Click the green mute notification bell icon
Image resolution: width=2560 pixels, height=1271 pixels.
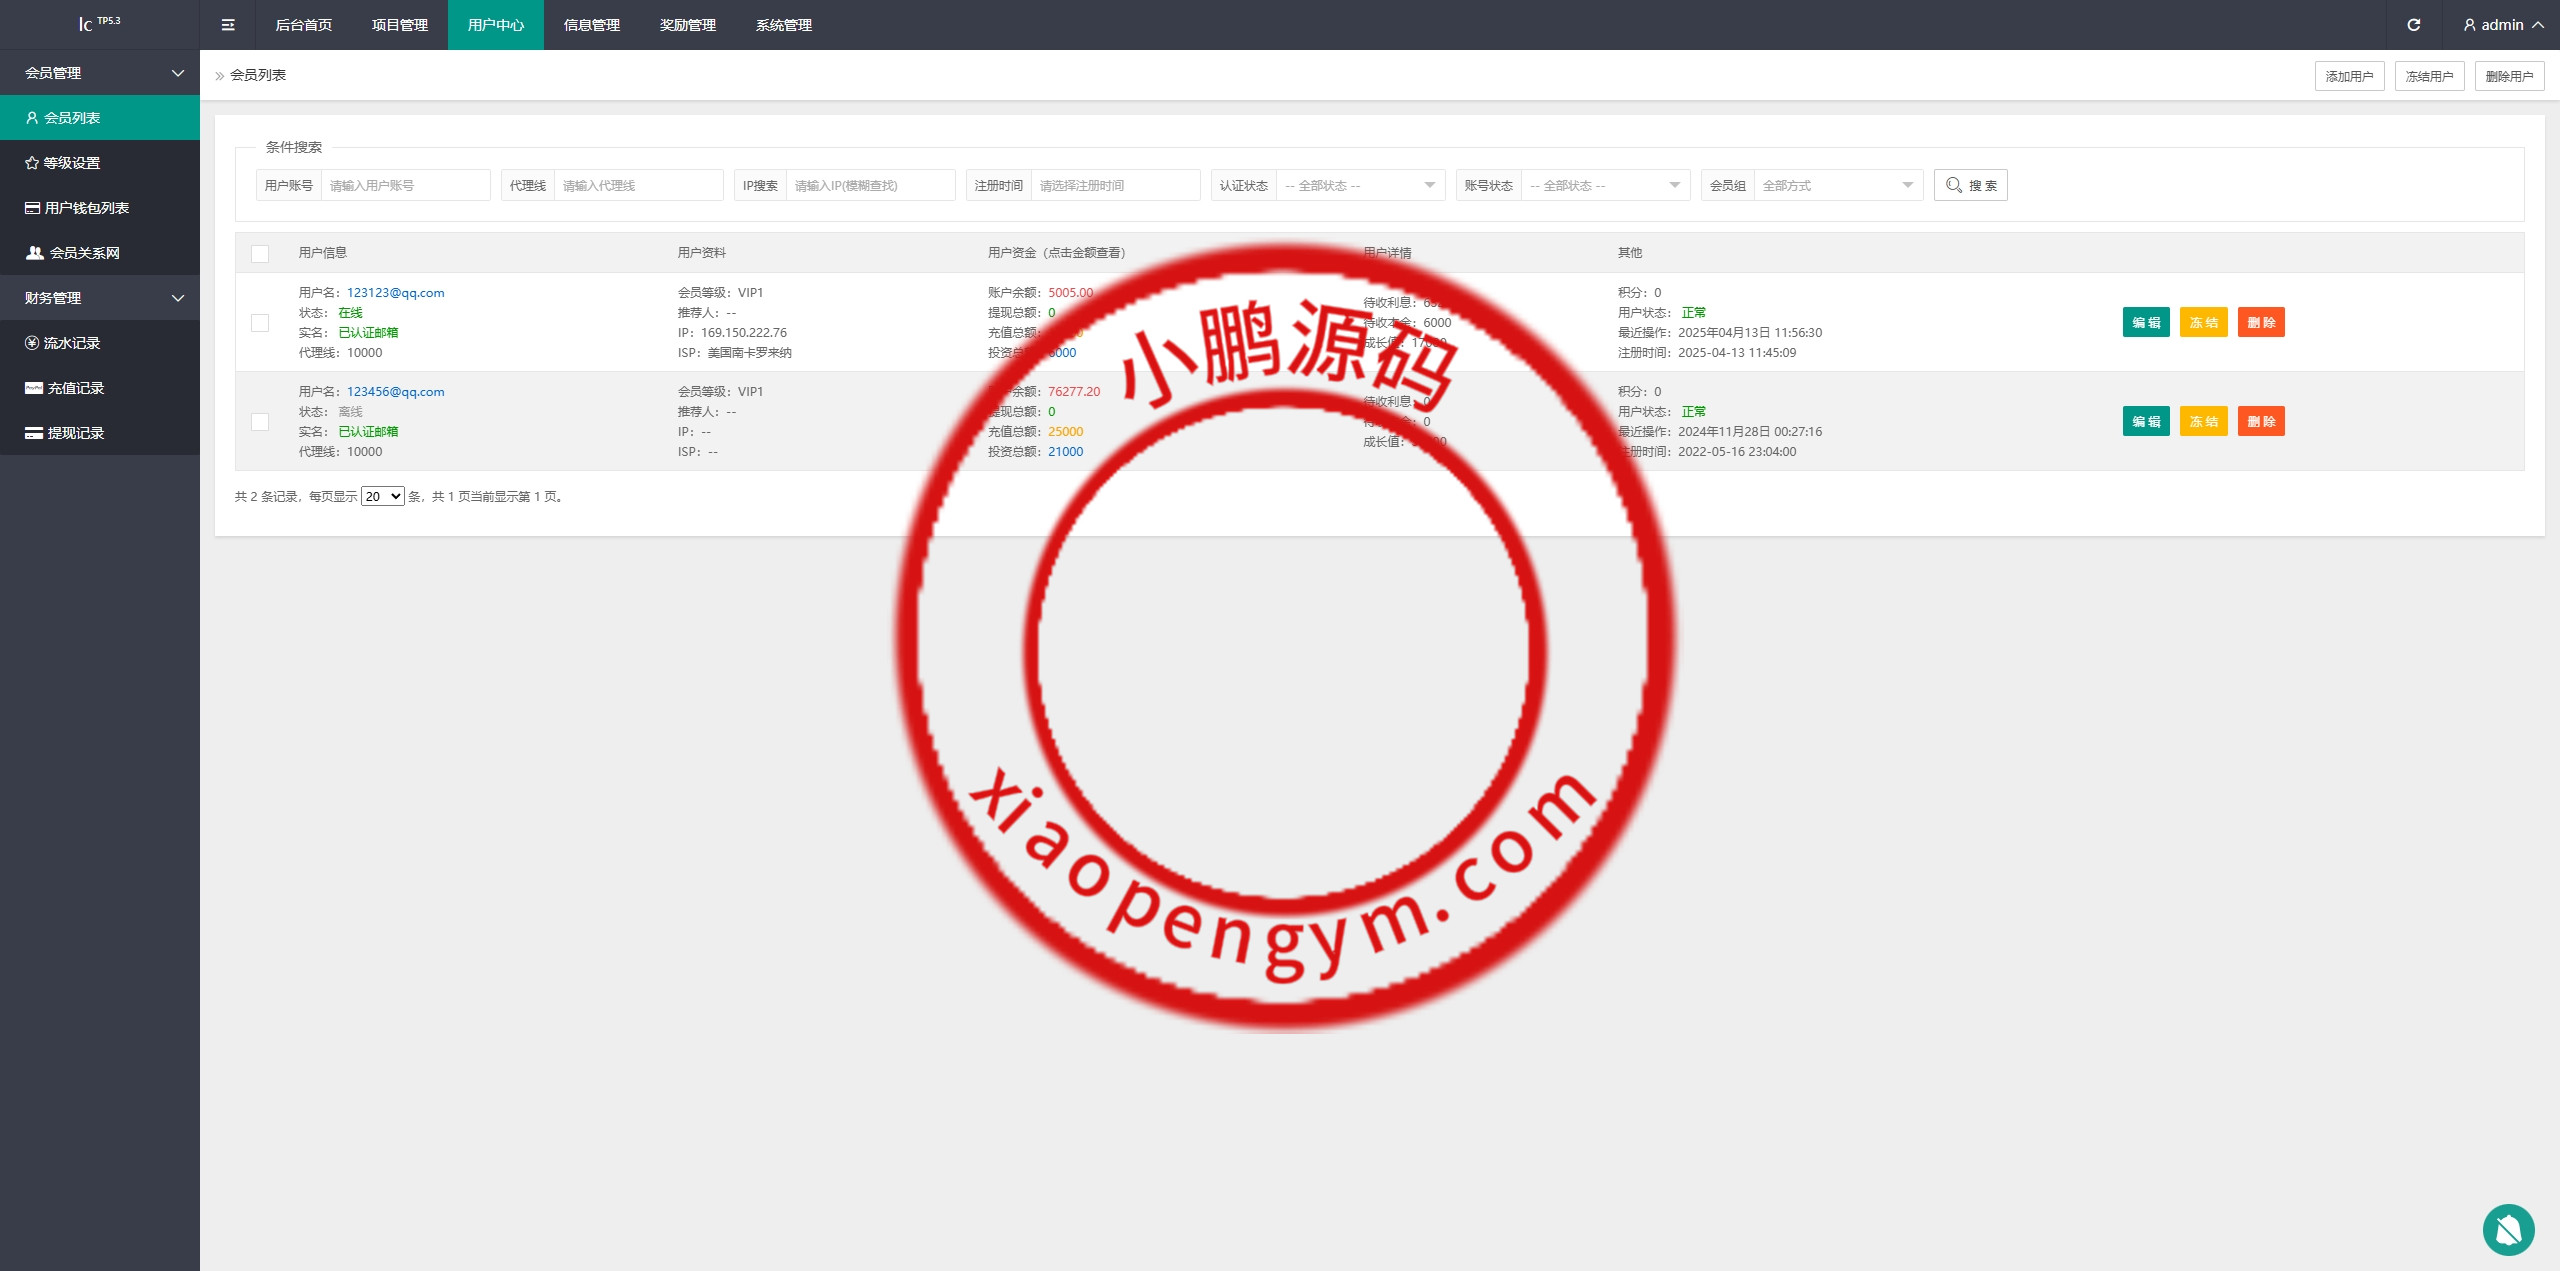(2507, 1229)
